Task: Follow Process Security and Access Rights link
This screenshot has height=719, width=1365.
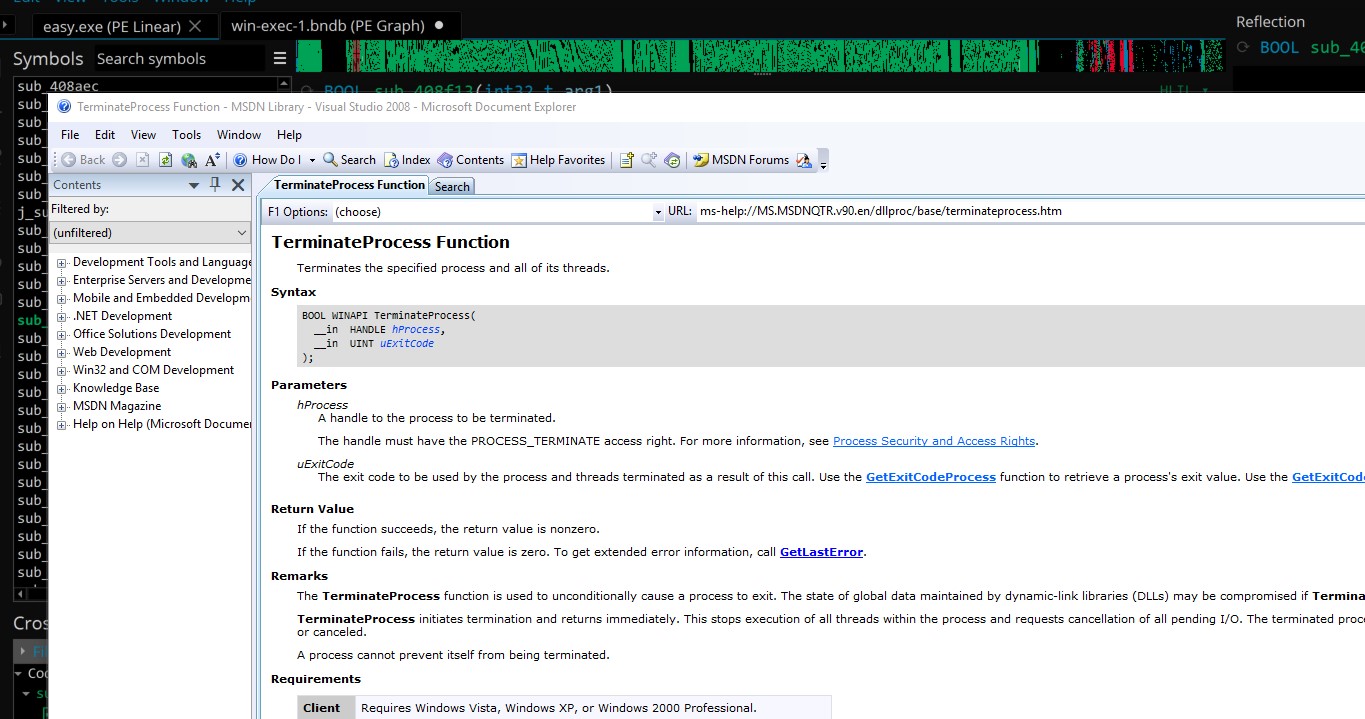Action: click(x=934, y=441)
